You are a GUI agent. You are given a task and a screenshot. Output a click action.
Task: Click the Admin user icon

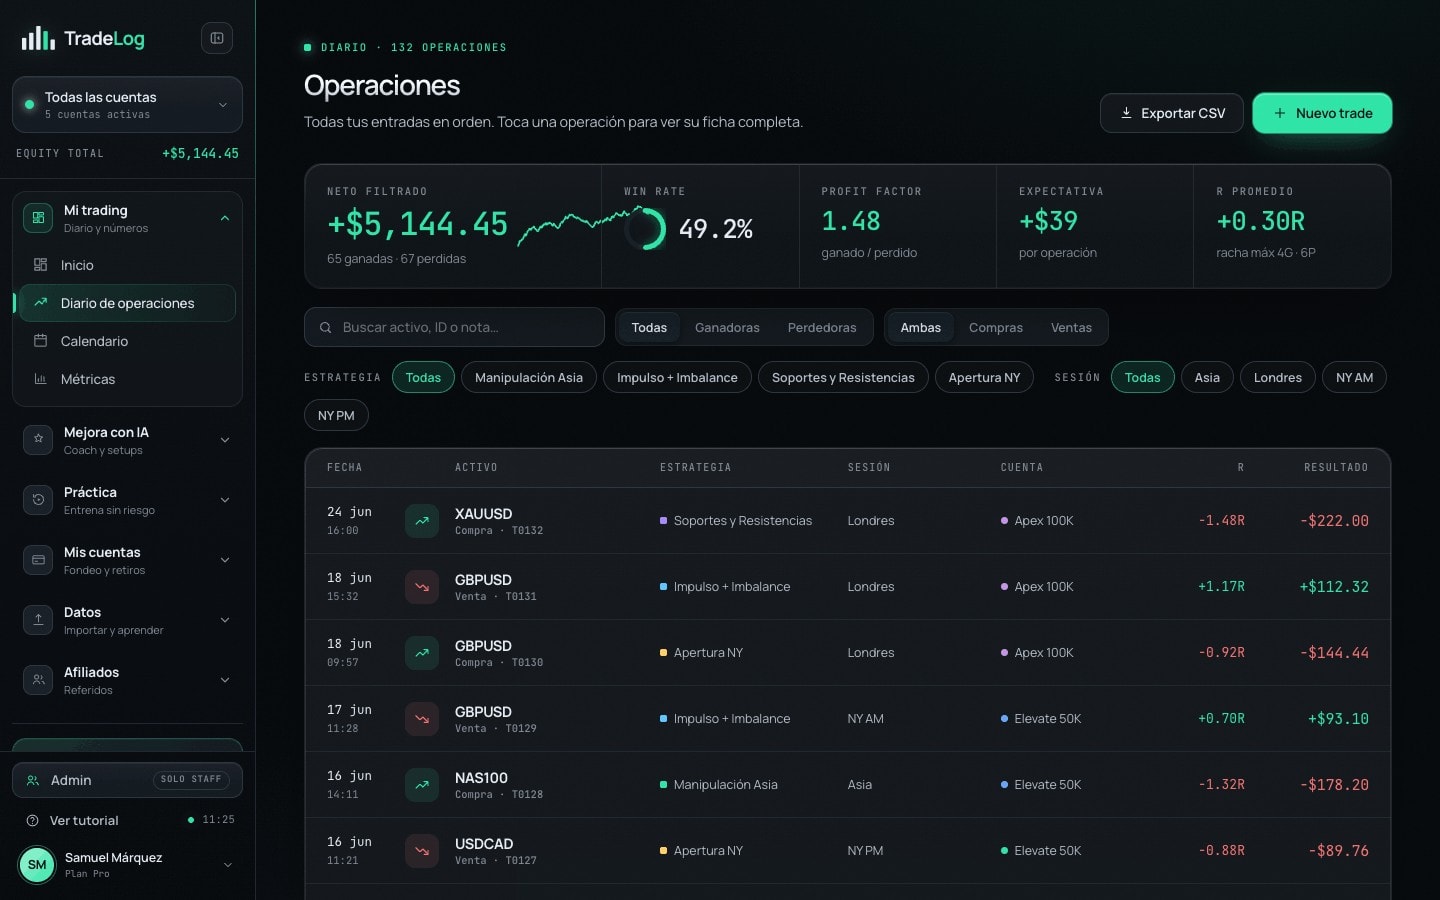(x=33, y=780)
